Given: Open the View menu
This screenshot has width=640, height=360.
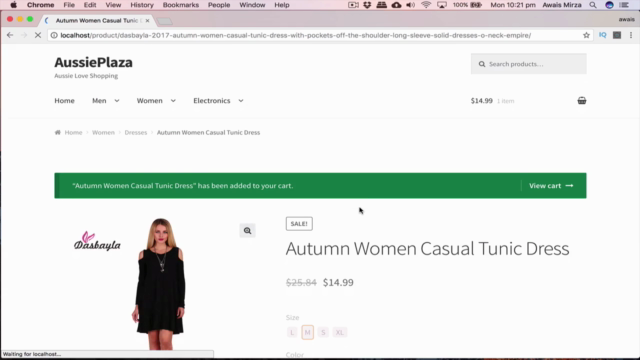Looking at the screenshot, I should [113, 5].
